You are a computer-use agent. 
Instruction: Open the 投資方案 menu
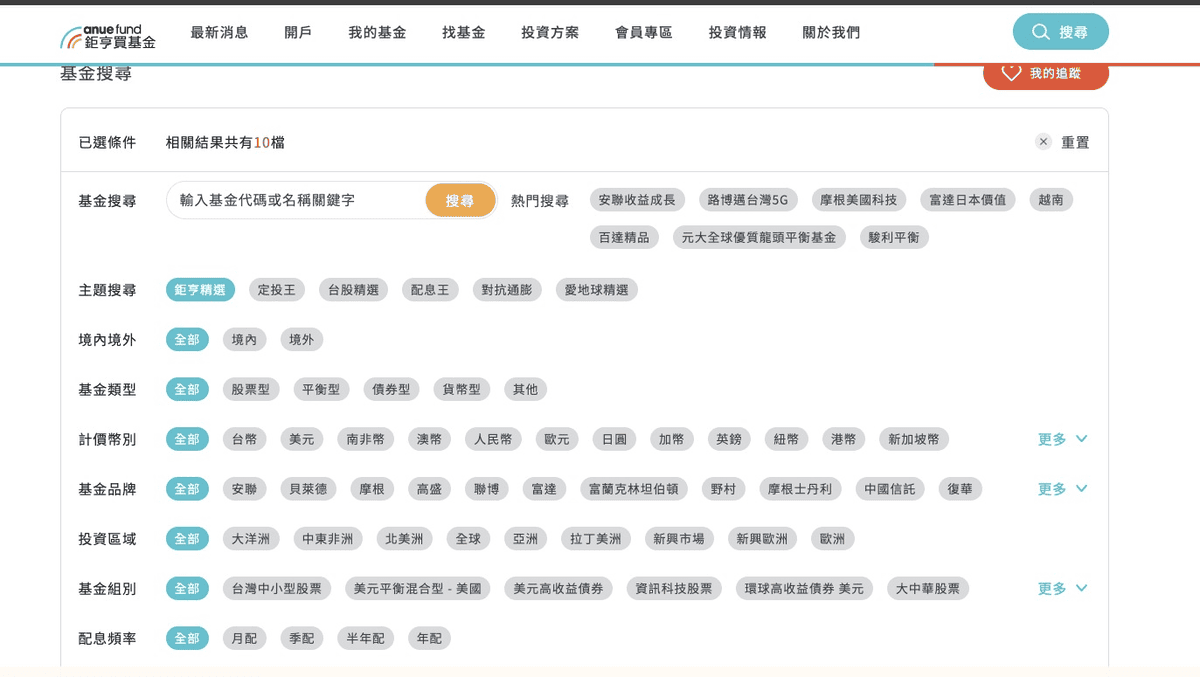point(550,32)
